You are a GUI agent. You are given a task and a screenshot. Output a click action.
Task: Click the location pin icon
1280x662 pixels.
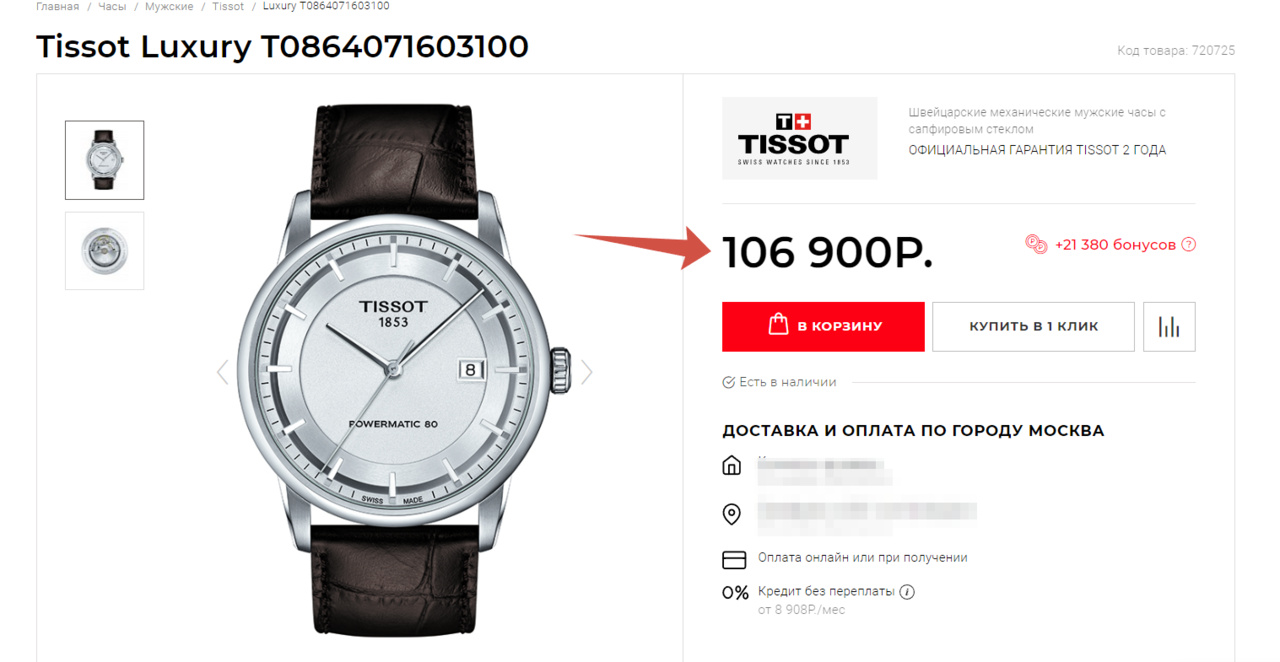click(x=732, y=514)
